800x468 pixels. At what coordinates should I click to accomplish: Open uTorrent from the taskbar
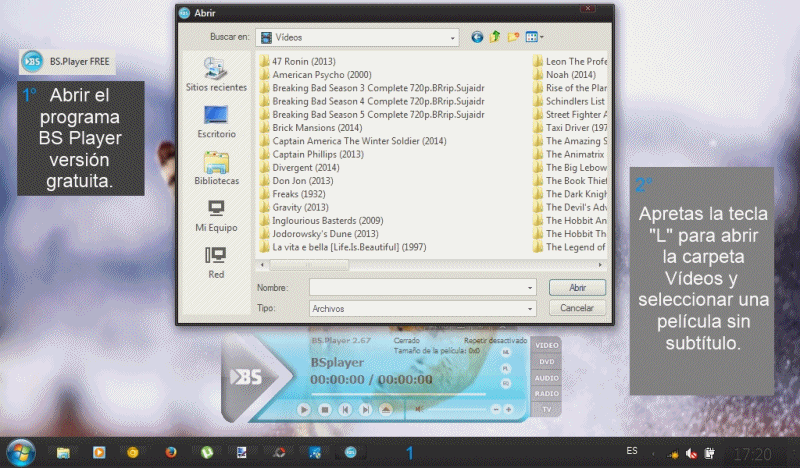pyautogui.click(x=207, y=452)
